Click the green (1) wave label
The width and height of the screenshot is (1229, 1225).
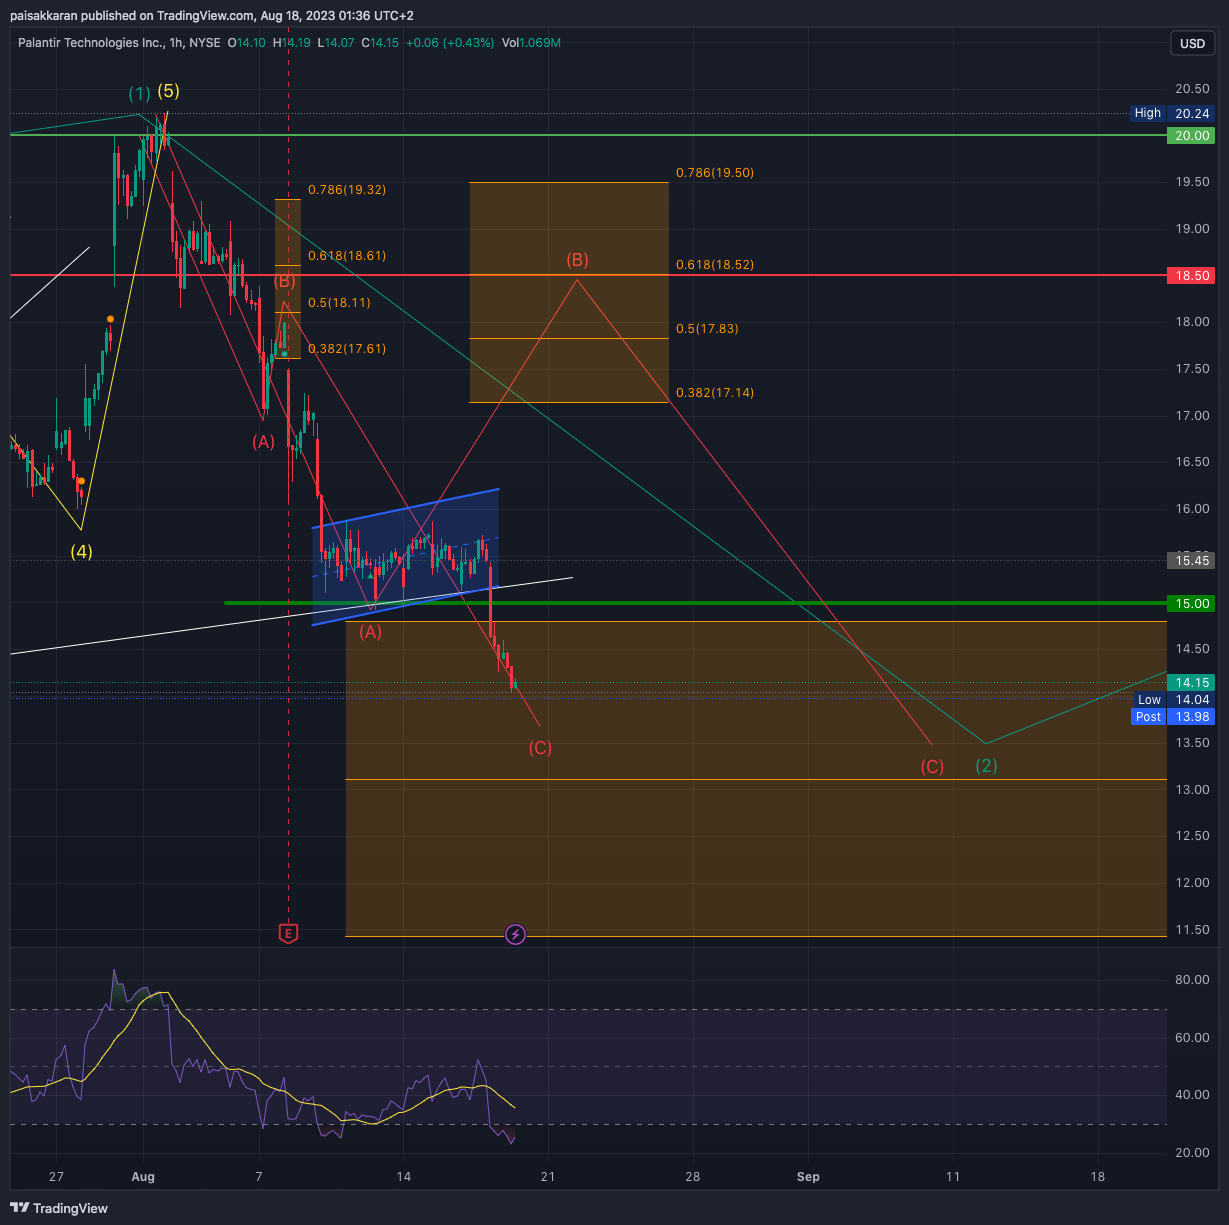tap(140, 93)
